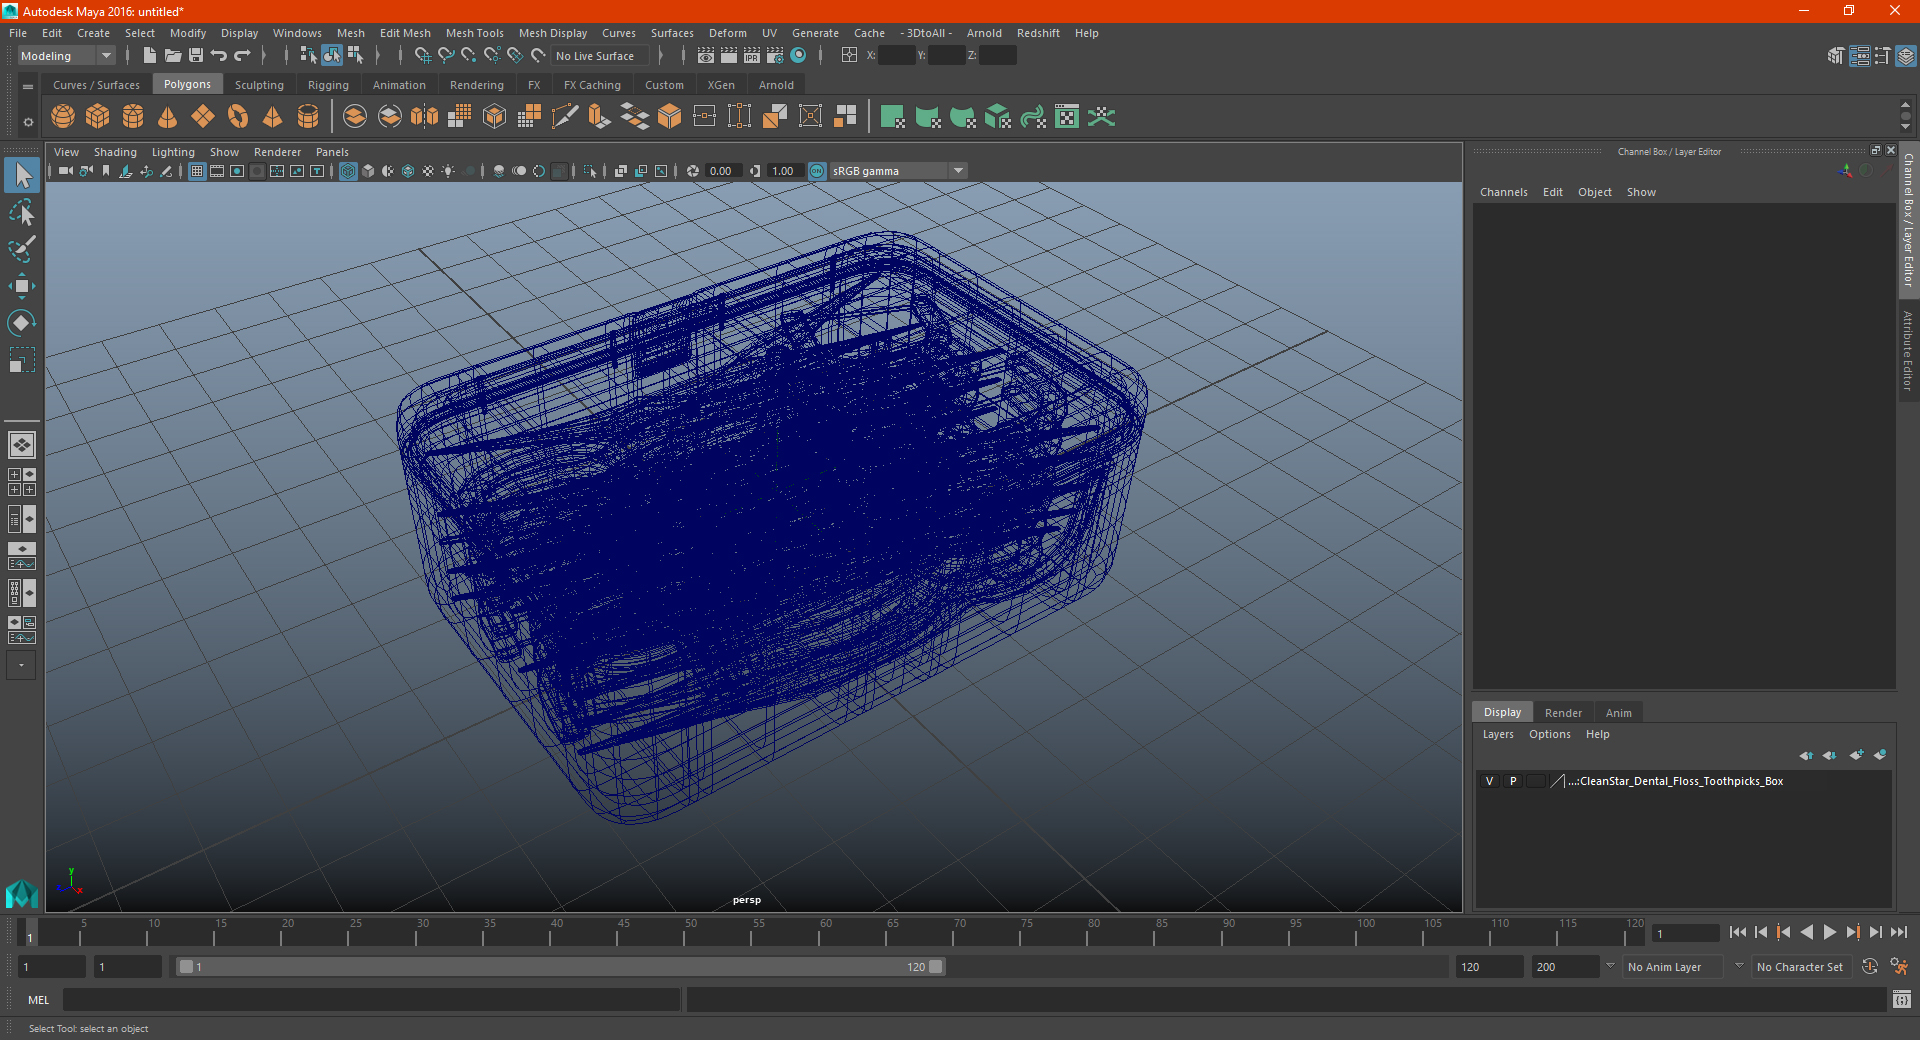
Task: Select the Paint Selection tool
Action: point(21,249)
